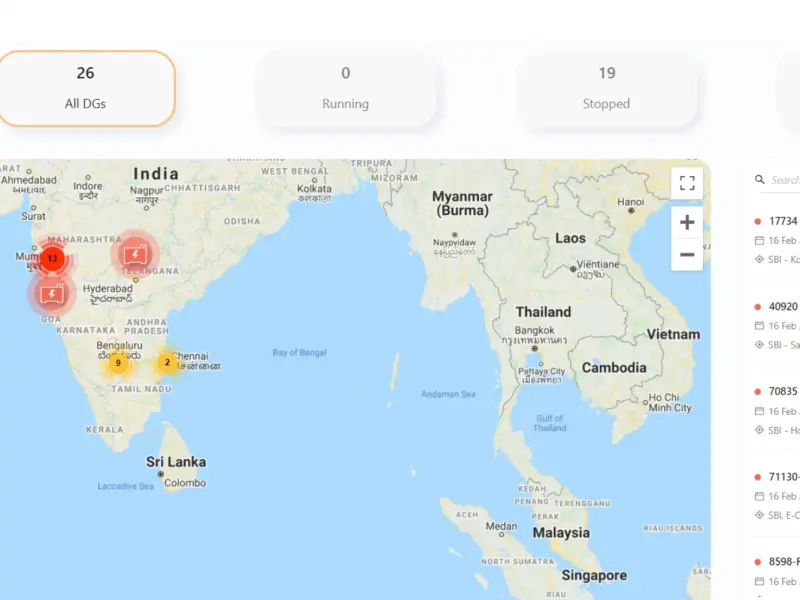Open the yellow cluster marker numbered 2
Image resolution: width=800 pixels, height=600 pixels.
point(167,363)
